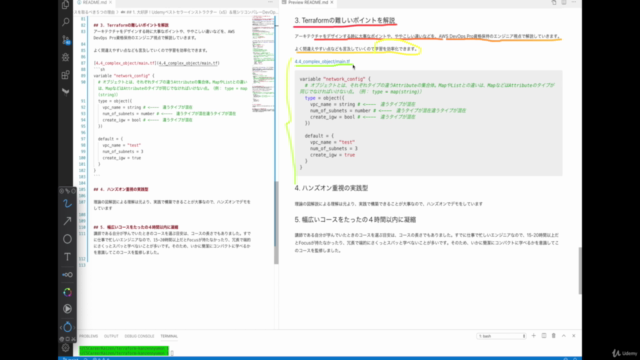This screenshot has height=360, width=640.
Task: Click 'vpc_name = "test"' on editor line 98
Action: [x=122, y=145]
